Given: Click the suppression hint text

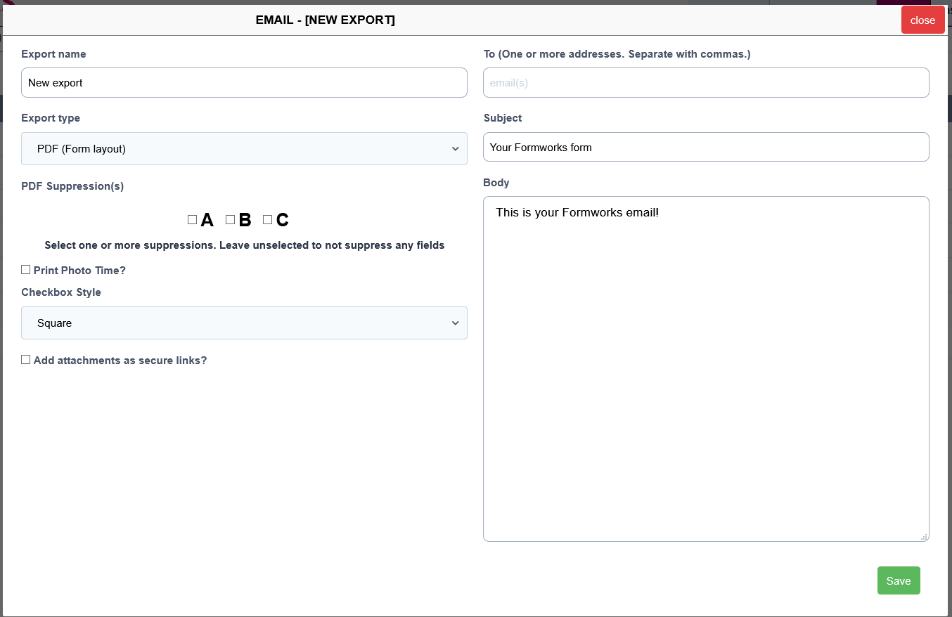Looking at the screenshot, I should point(244,245).
